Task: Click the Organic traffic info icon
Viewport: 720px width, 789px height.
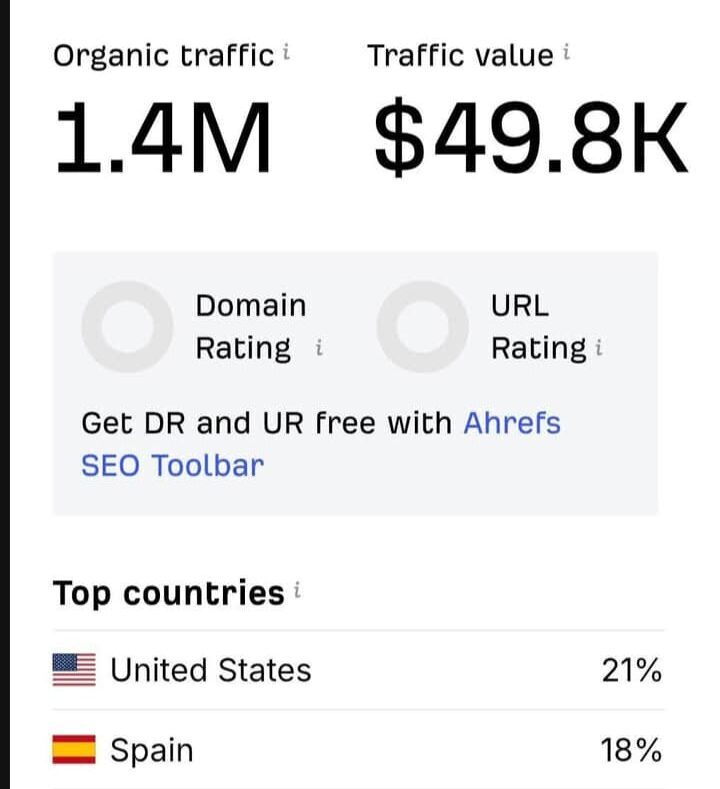Action: point(286,53)
